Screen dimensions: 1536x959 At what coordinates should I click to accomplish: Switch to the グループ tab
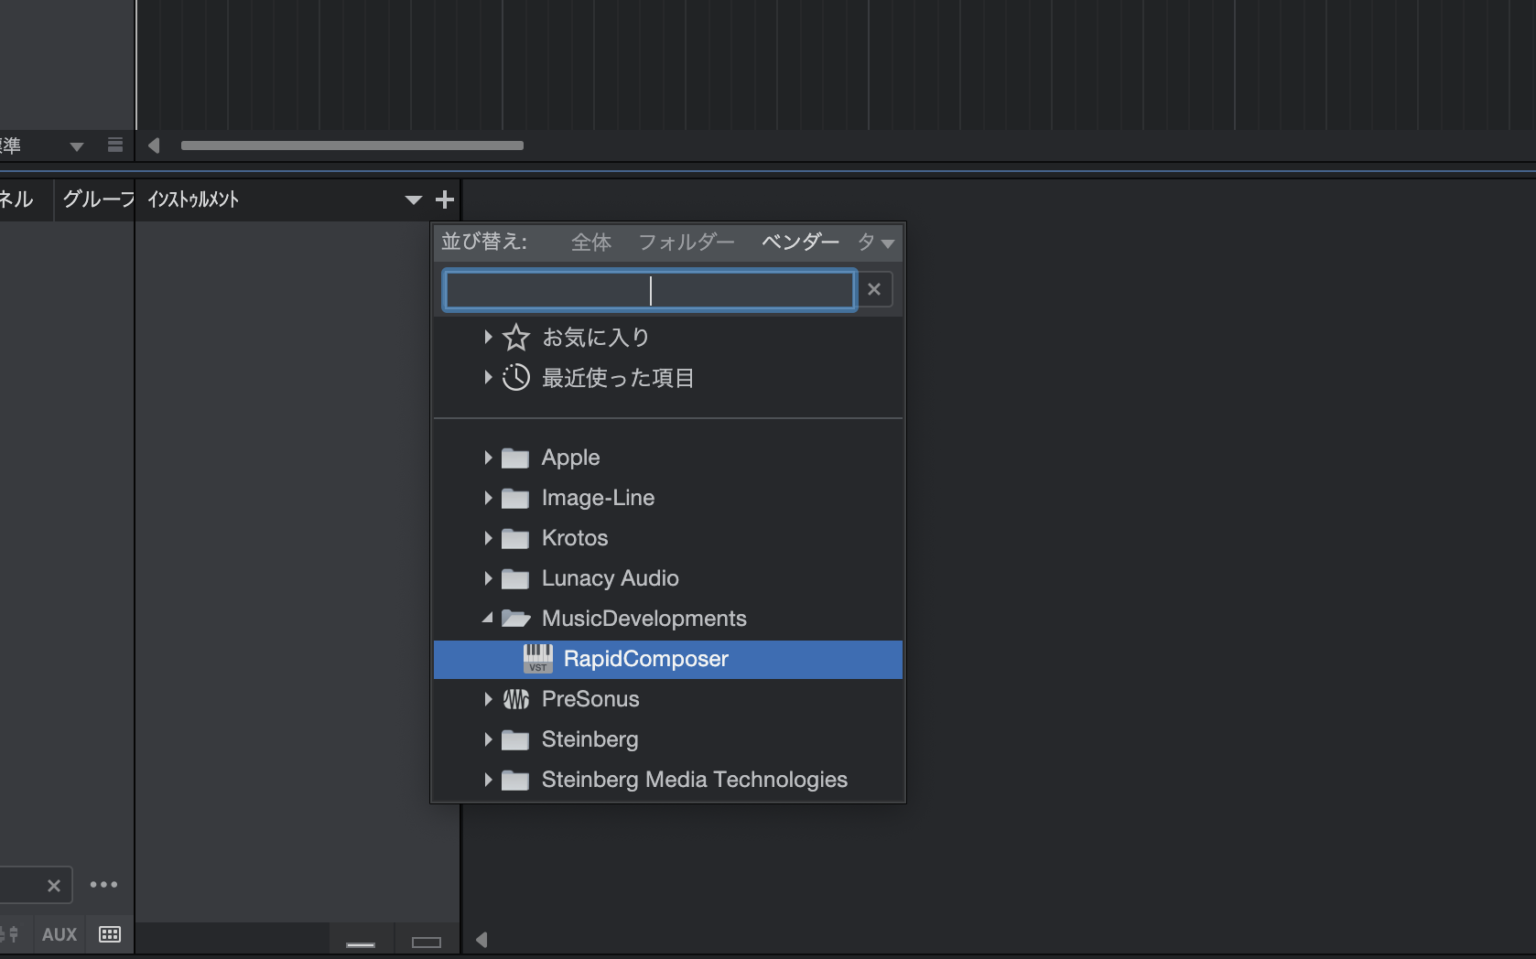[x=96, y=199]
